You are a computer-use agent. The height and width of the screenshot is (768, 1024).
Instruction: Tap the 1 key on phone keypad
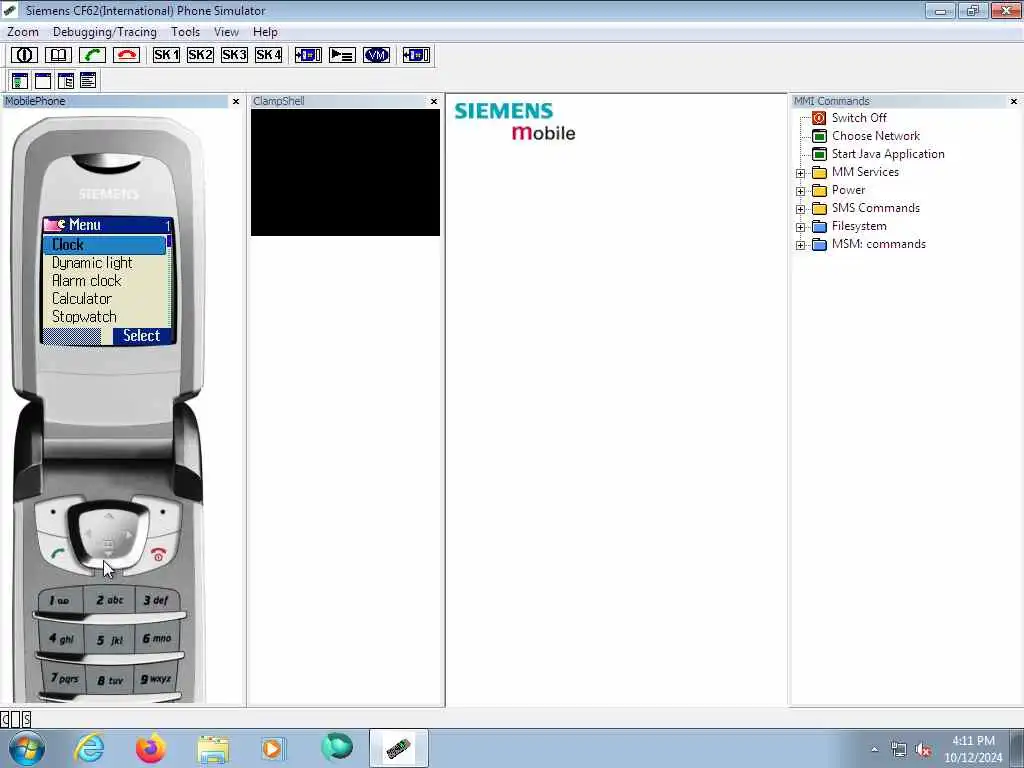click(60, 600)
